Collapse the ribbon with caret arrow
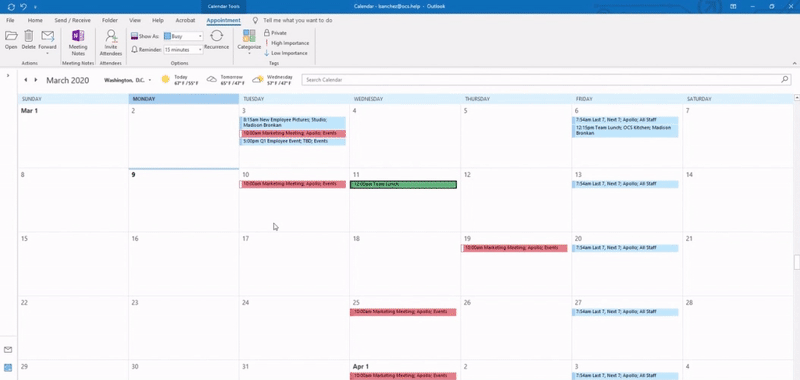Viewport: 800px width, 380px height. click(794, 63)
